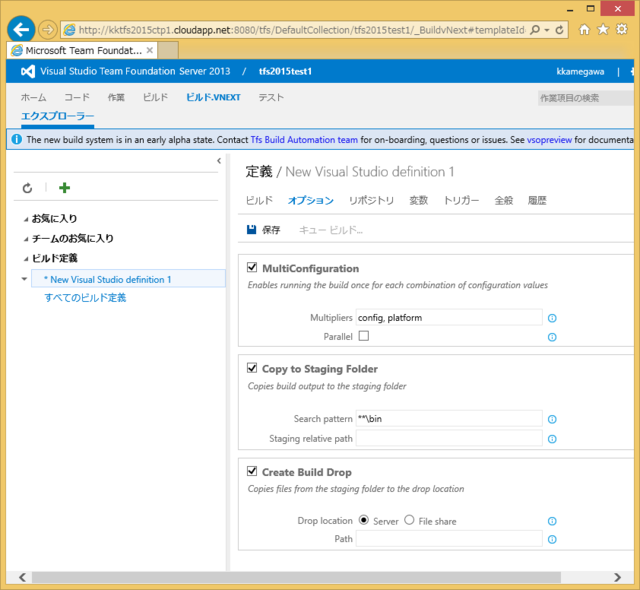
Task: Switch to the リポジトリ tab
Action: pyautogui.click(x=371, y=200)
